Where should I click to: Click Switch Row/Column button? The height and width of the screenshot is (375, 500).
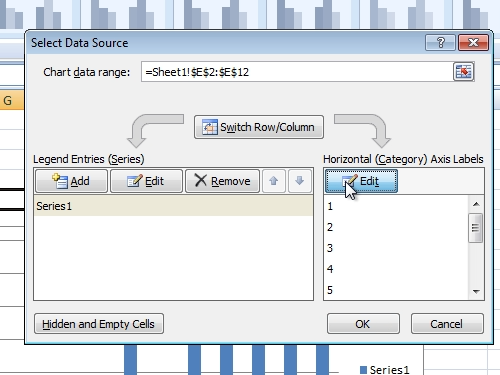coord(259,127)
